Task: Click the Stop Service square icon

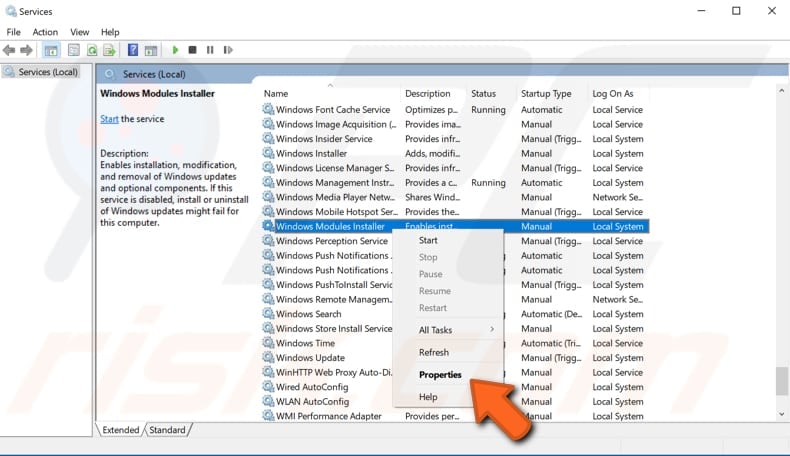Action: point(192,50)
